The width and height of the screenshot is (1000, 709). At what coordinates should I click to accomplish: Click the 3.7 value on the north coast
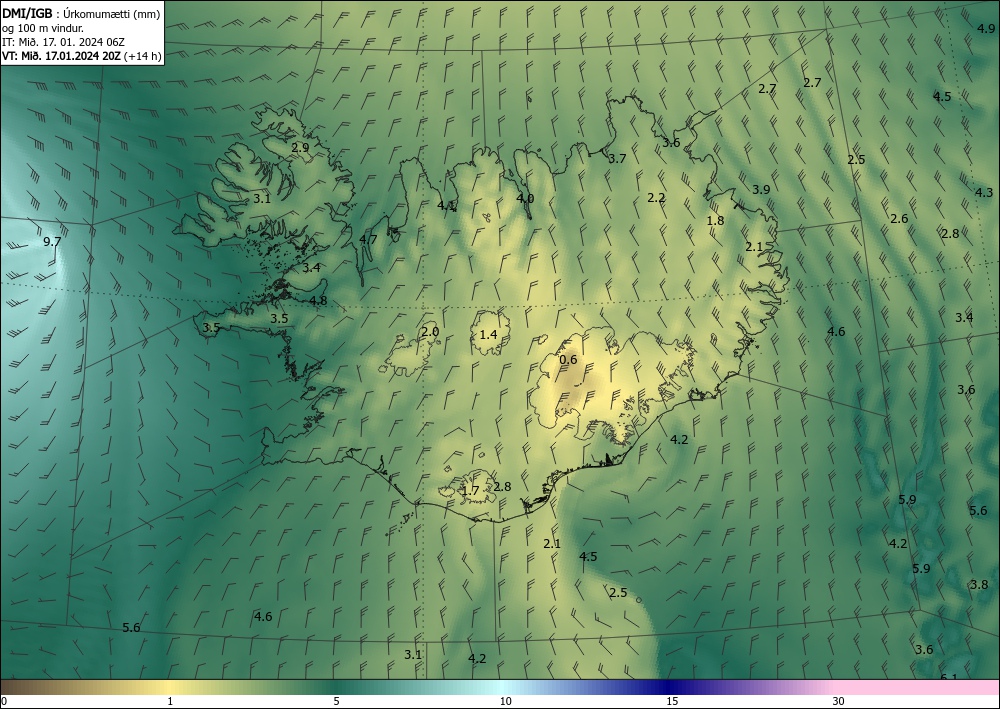coord(617,159)
